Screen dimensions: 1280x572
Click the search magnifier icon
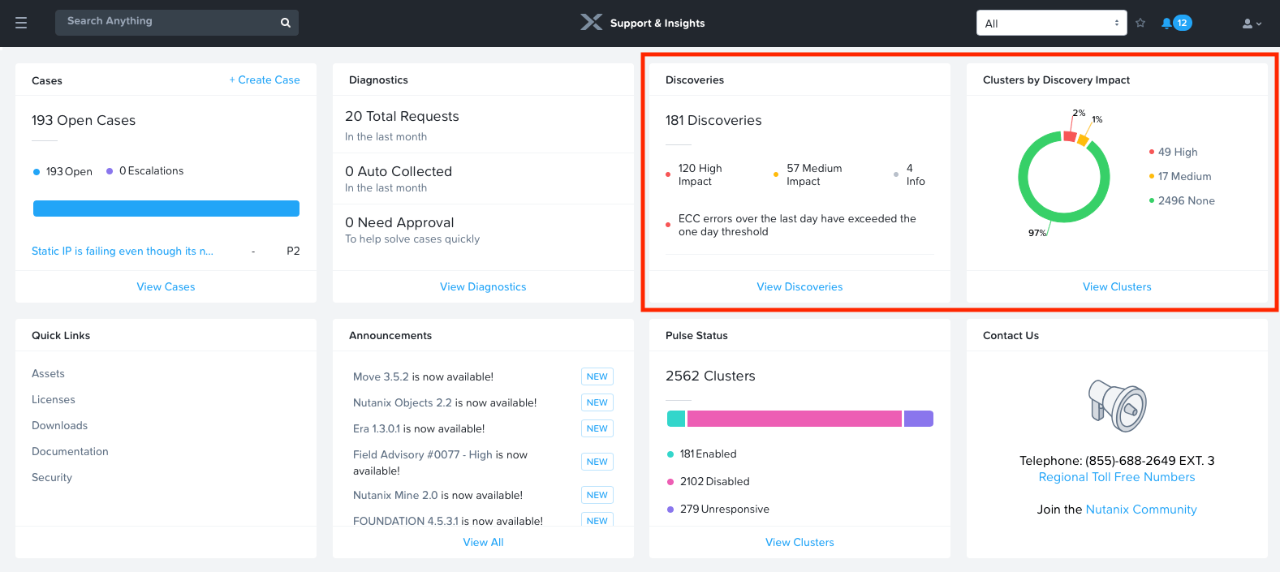point(285,22)
